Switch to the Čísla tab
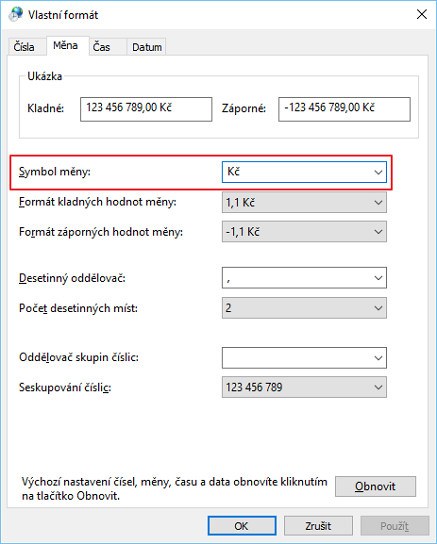Image resolution: width=437 pixels, height=544 pixels. click(x=24, y=47)
